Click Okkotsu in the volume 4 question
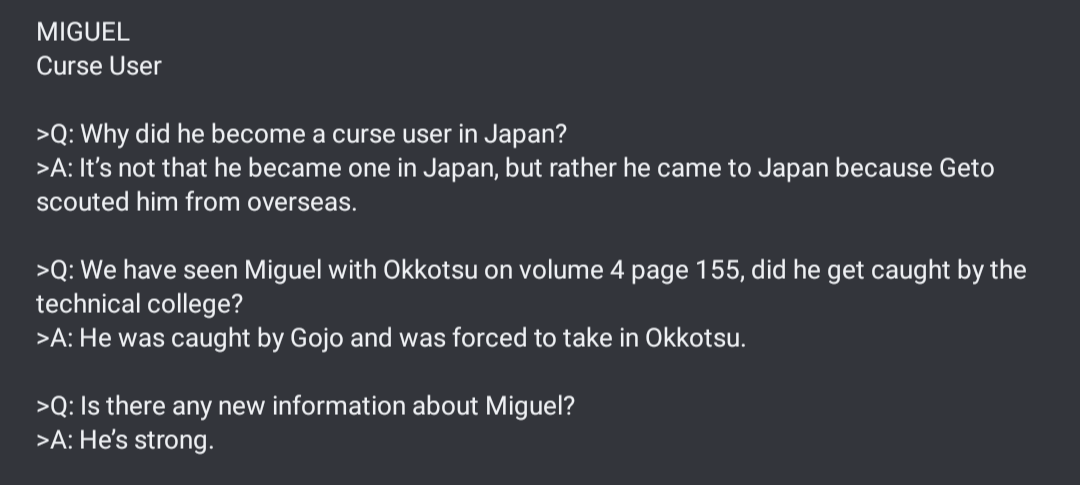Viewport: 1080px width, 485px height. [430, 269]
